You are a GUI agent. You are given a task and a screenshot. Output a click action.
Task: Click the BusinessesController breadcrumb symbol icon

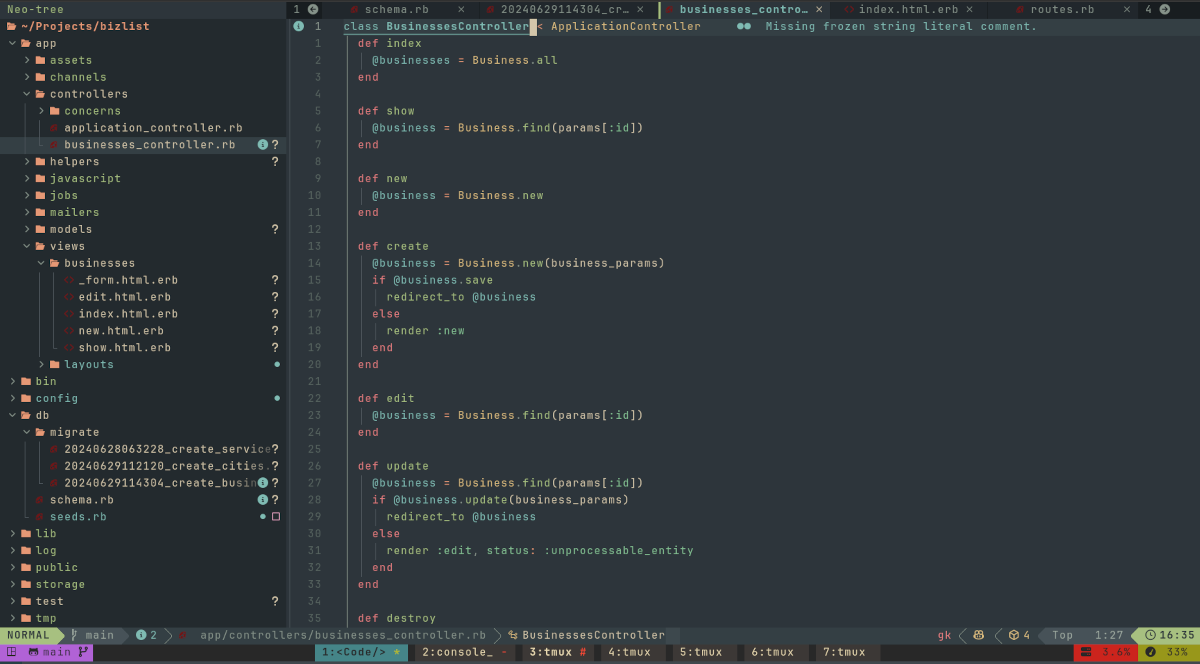[x=512, y=634]
